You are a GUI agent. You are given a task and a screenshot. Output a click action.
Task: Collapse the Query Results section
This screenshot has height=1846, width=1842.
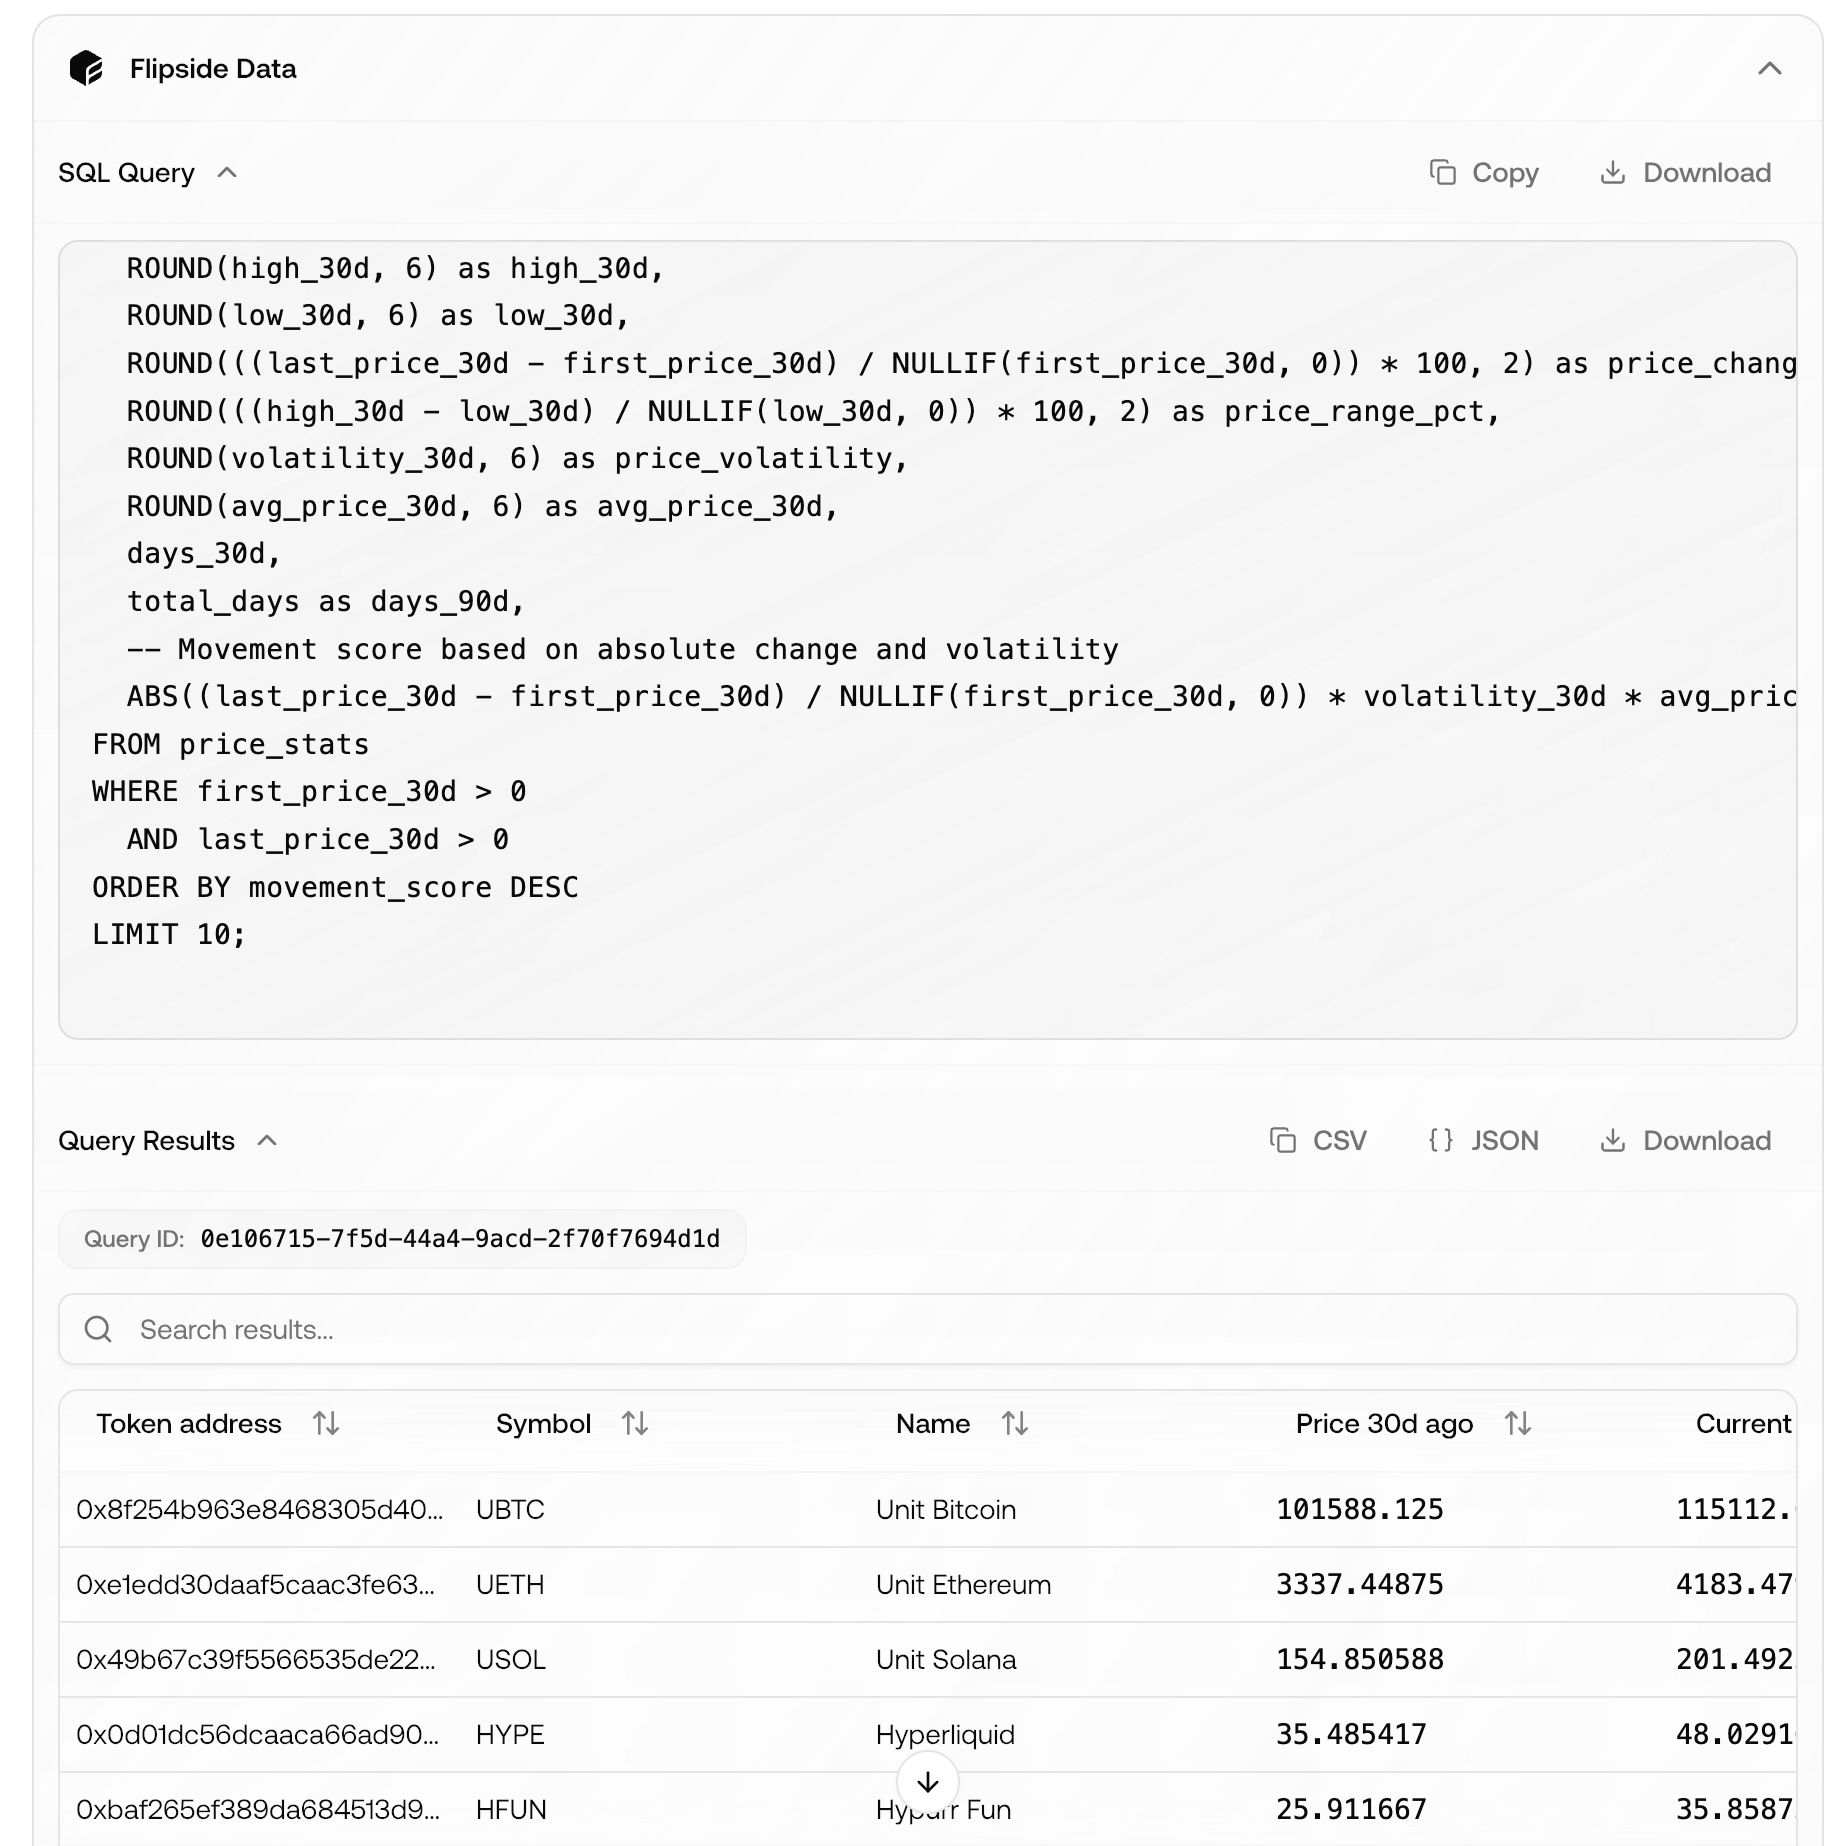pyautogui.click(x=268, y=1140)
